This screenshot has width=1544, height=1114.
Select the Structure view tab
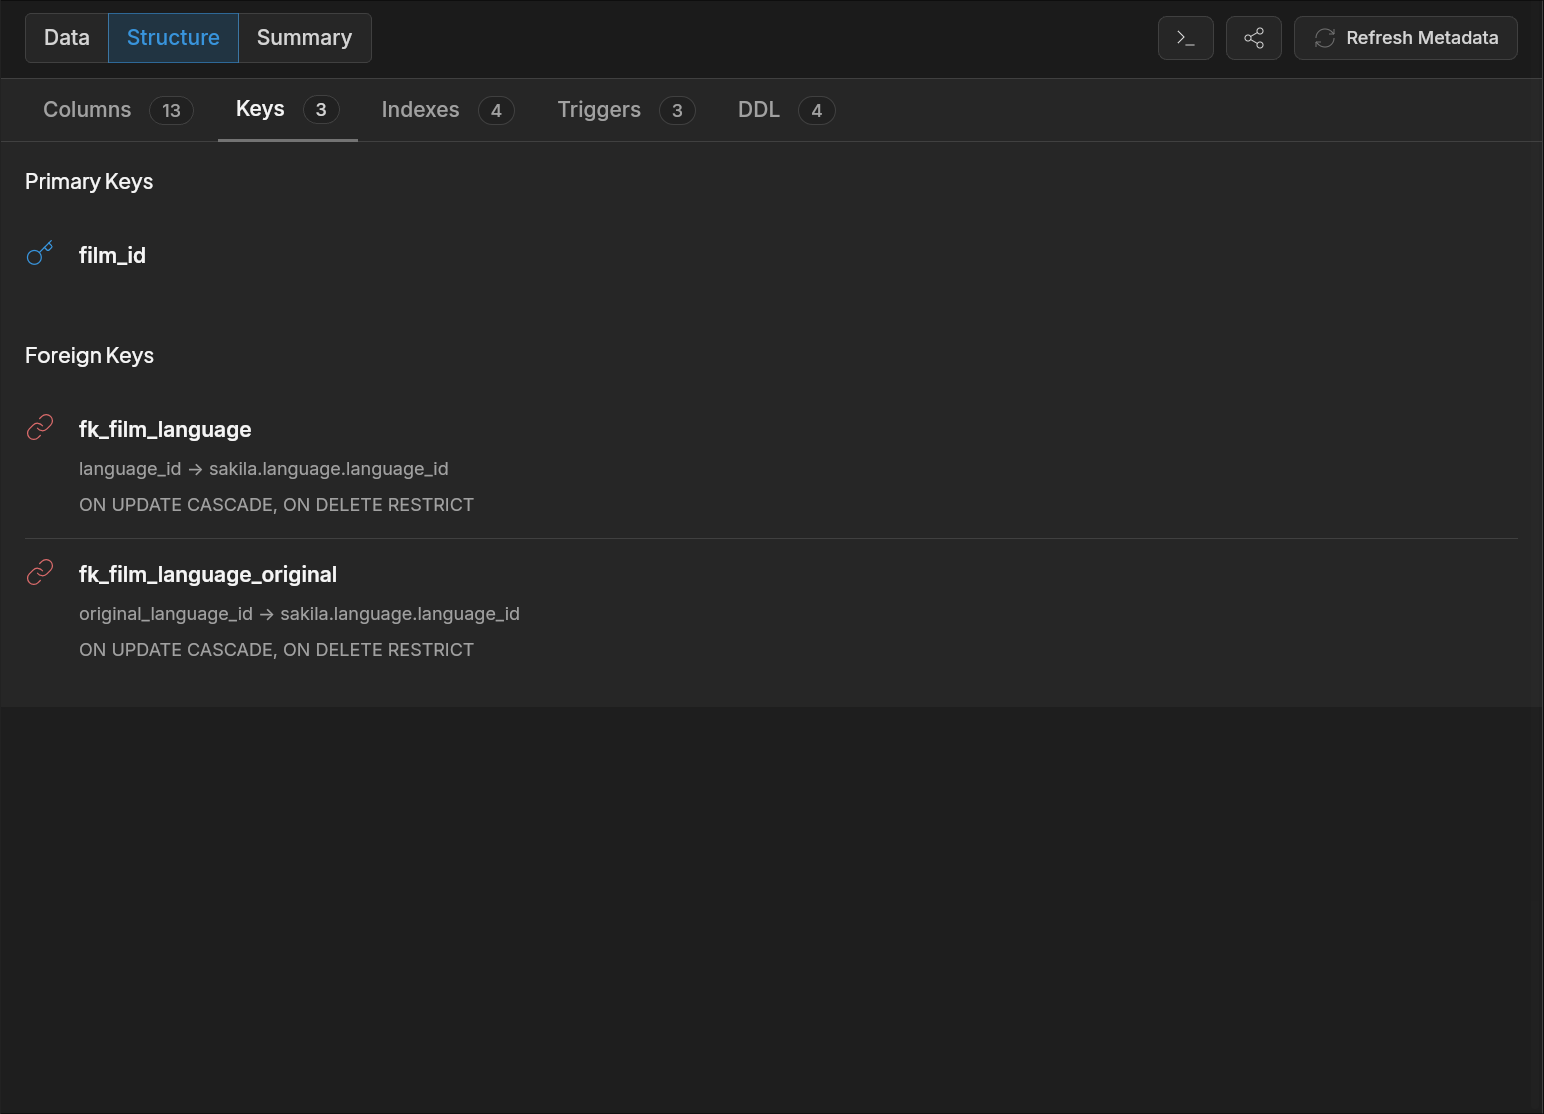coord(173,38)
